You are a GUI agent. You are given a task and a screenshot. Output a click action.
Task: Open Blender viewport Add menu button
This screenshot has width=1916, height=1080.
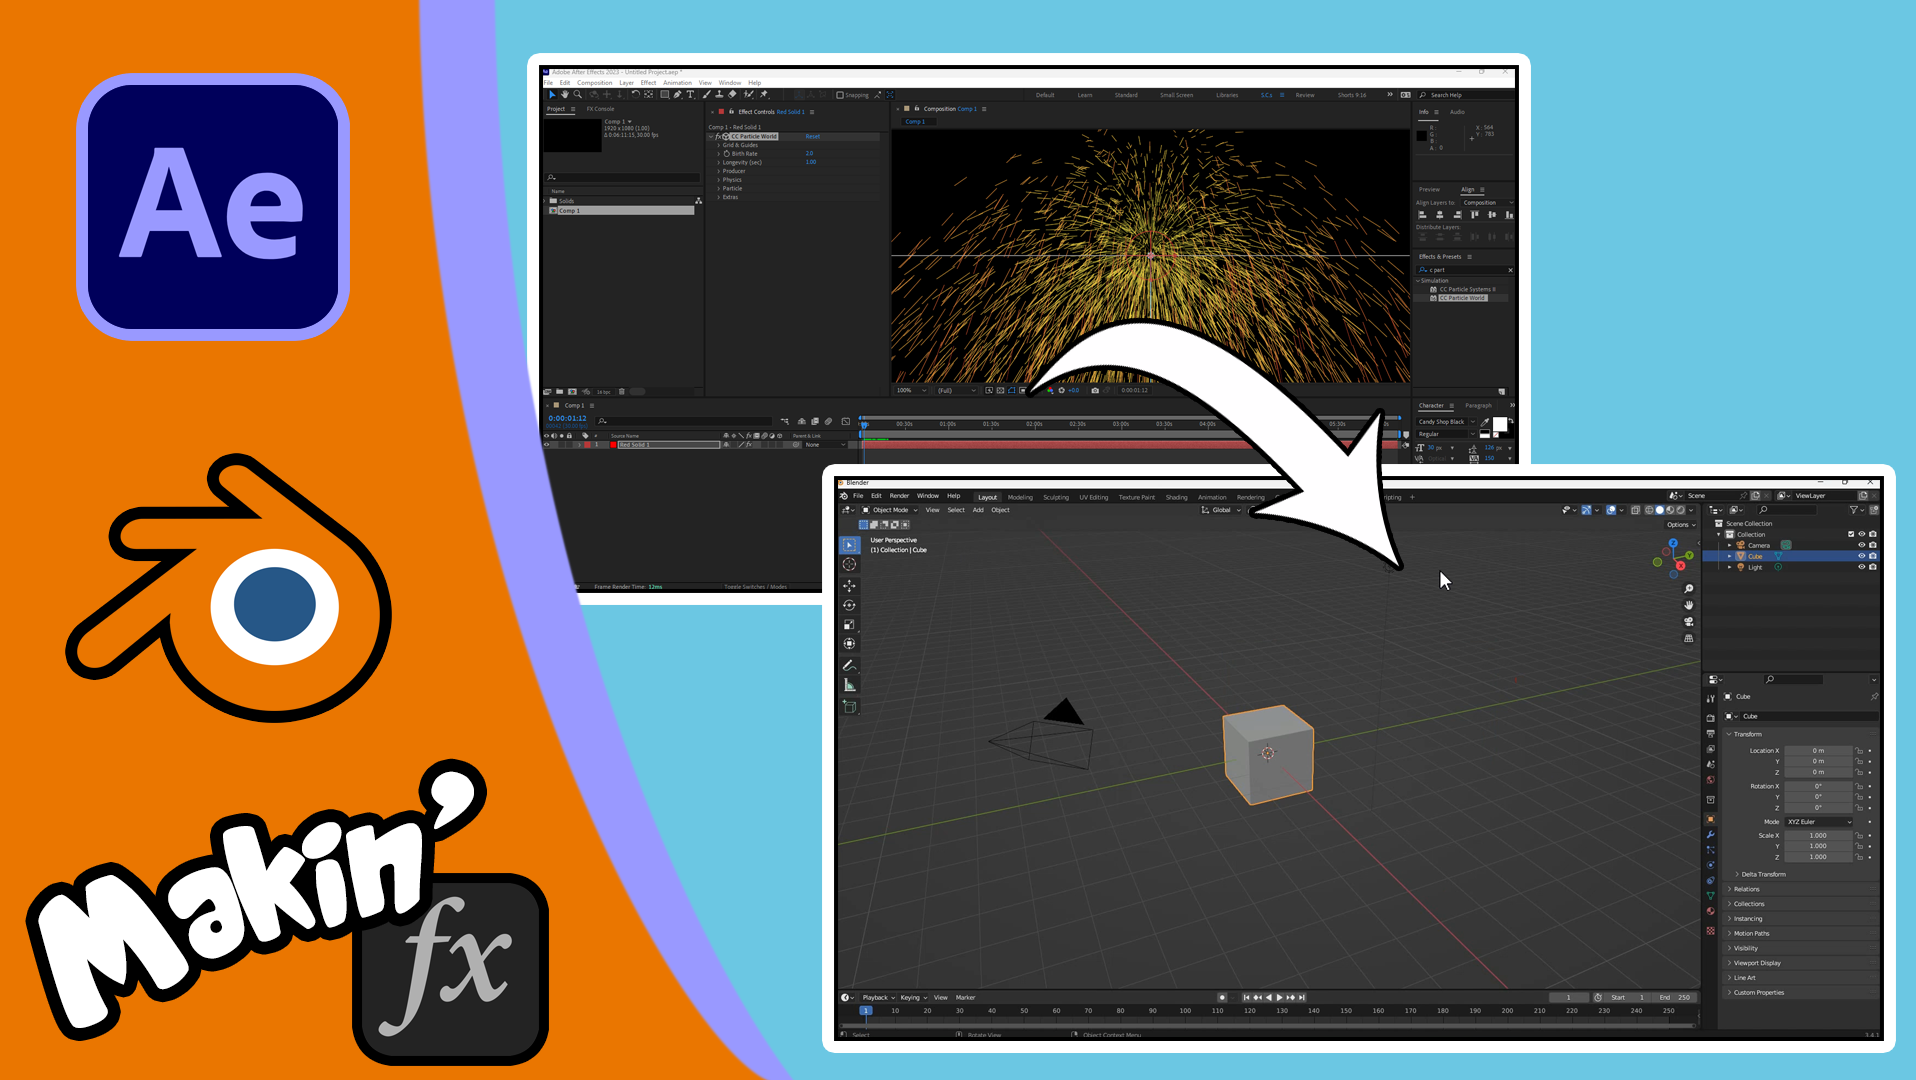click(978, 510)
